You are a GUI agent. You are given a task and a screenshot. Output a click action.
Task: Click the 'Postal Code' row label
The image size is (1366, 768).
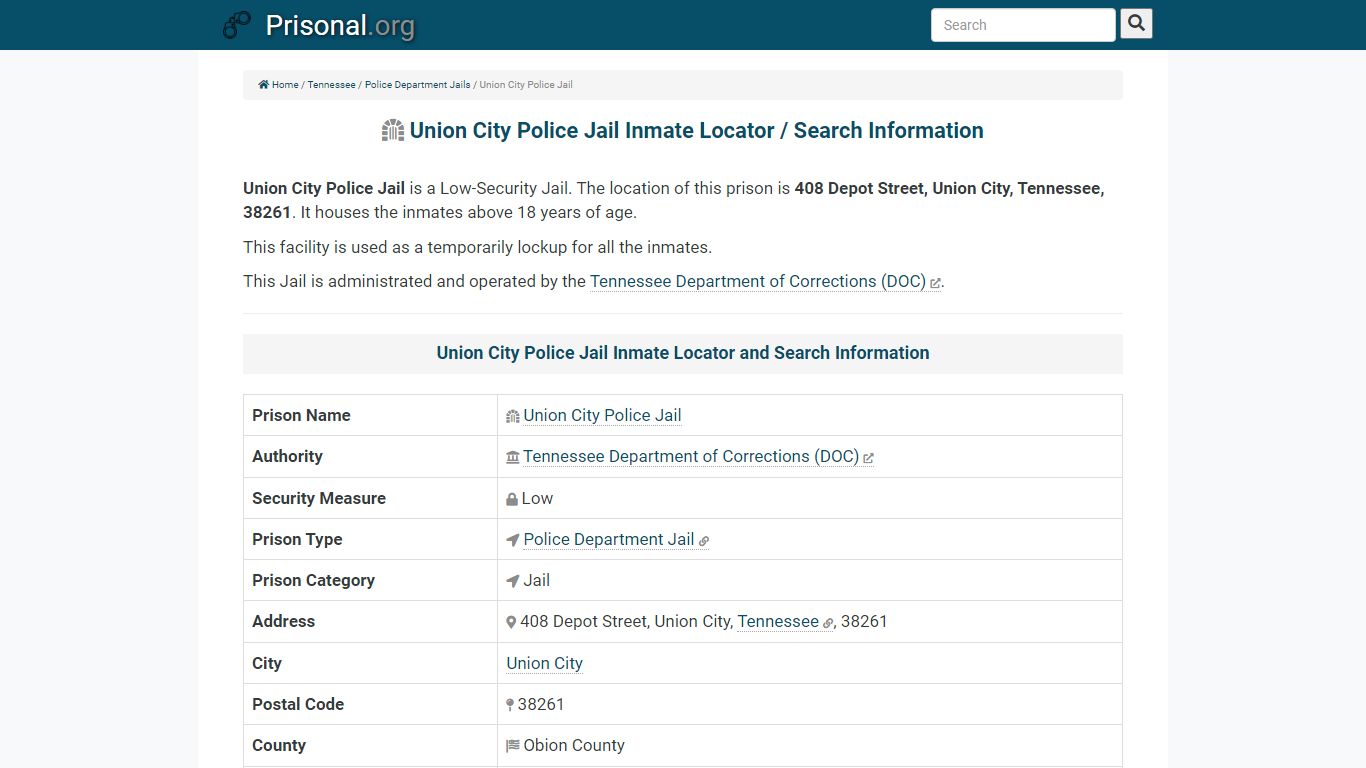tap(298, 704)
